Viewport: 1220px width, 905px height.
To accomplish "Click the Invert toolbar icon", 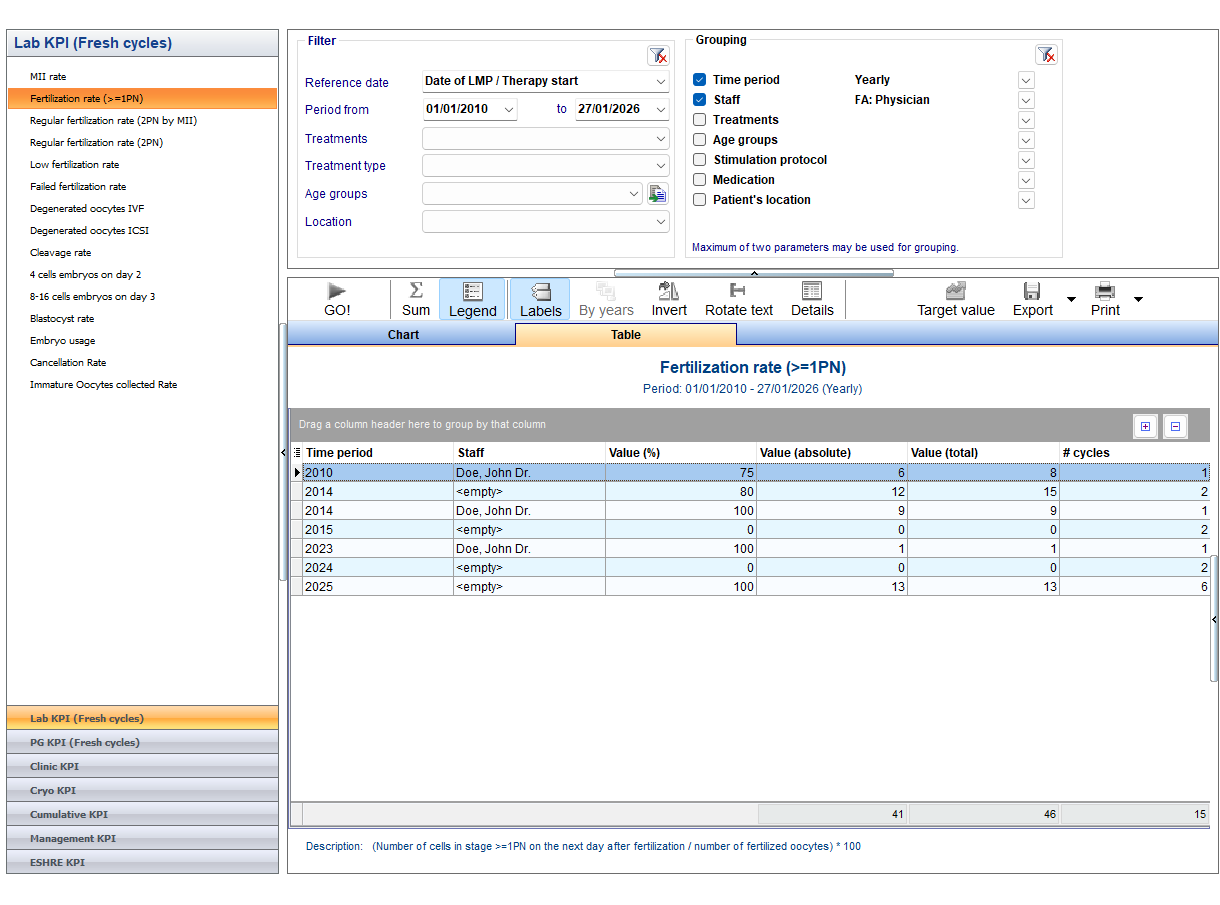I will (x=669, y=299).
